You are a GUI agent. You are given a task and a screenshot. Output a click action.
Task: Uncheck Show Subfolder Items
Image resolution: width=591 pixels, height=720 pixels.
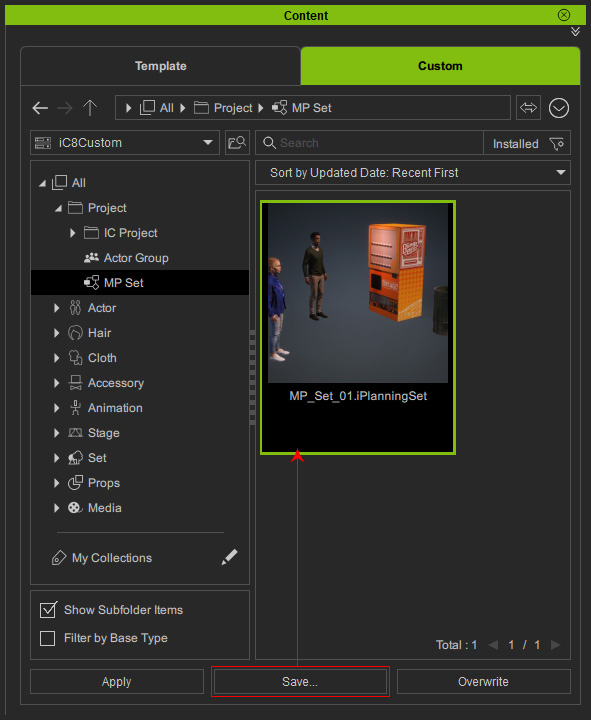pos(48,610)
